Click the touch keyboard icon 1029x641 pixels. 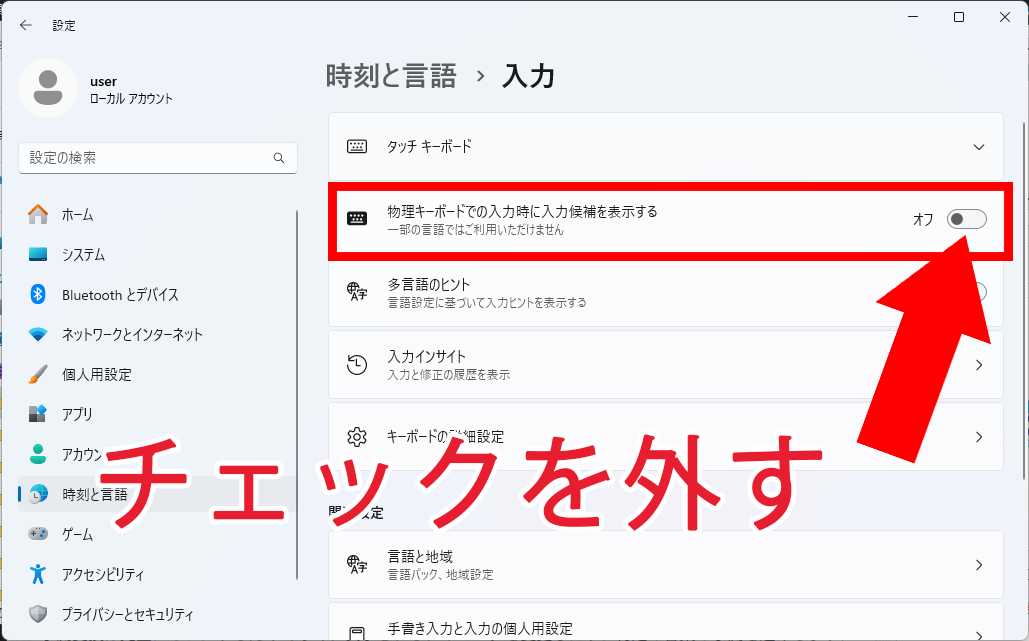pyautogui.click(x=357, y=146)
